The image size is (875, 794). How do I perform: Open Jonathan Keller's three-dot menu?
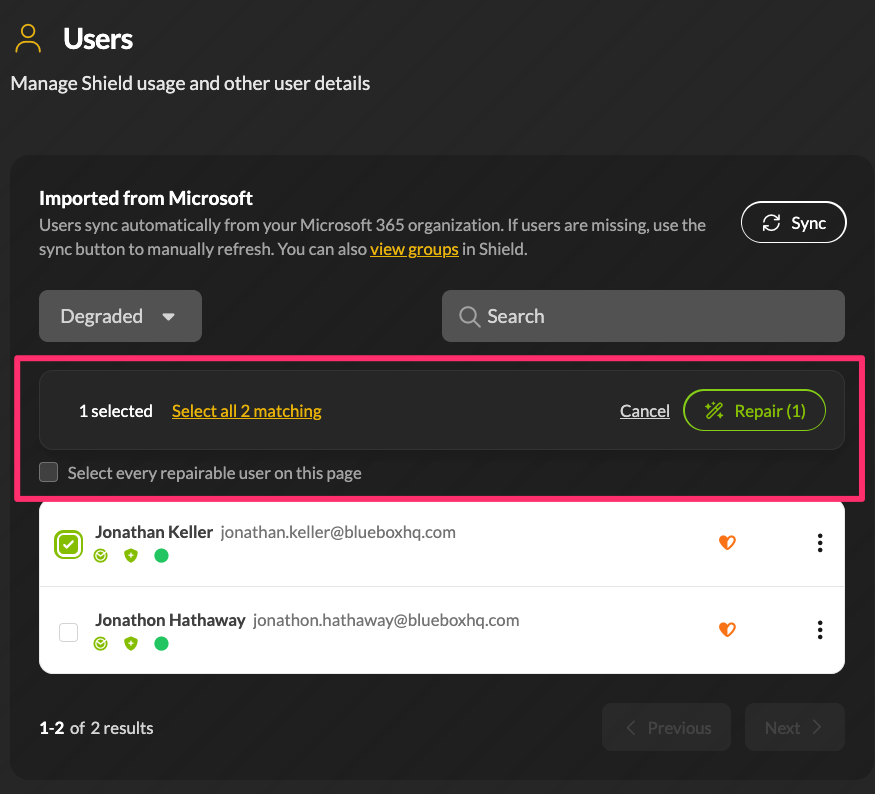click(820, 542)
